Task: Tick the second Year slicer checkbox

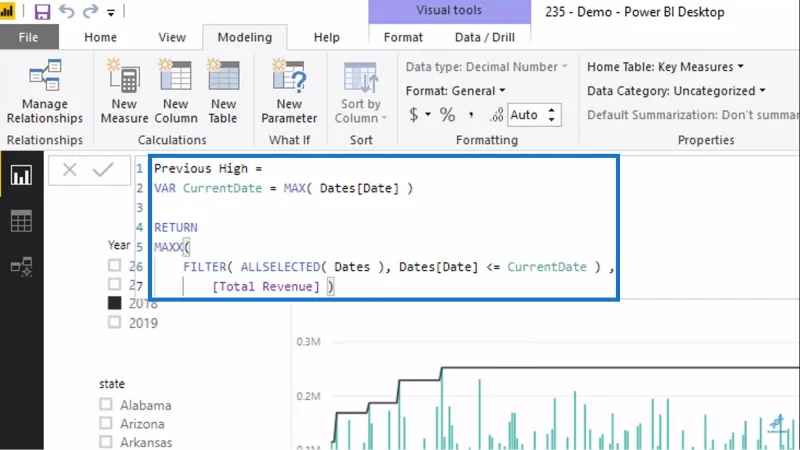Action: 114,284
